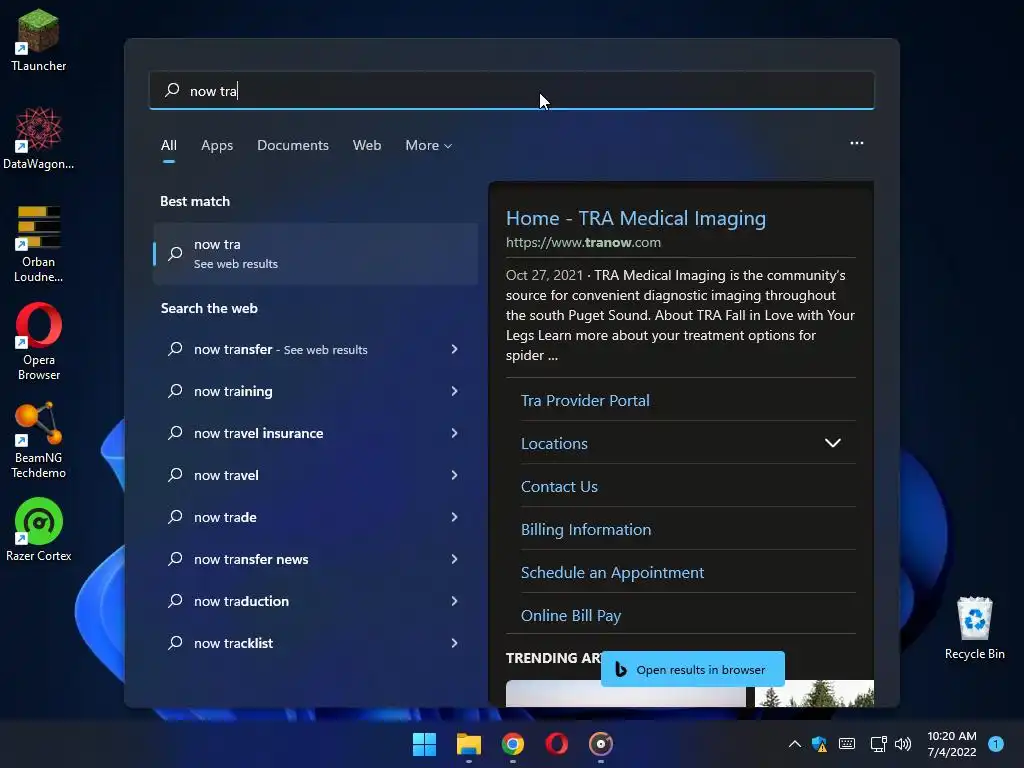This screenshot has height=768, width=1024.
Task: Open Schedule an Appointment link
Action: point(612,573)
